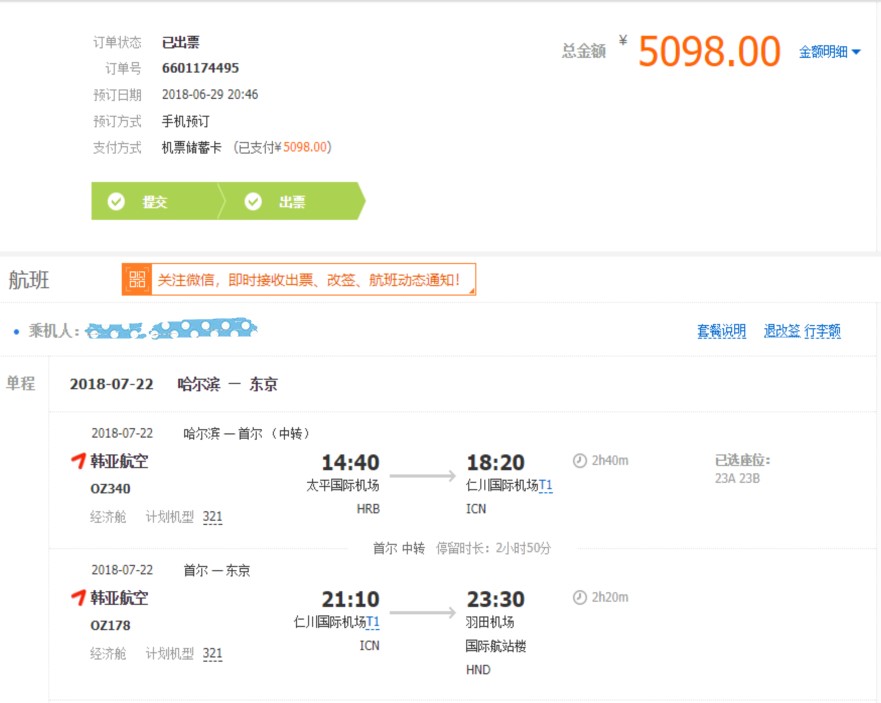Open the 退改签 refund and change link
Image resolution: width=881 pixels, height=703 pixels.
click(782, 332)
